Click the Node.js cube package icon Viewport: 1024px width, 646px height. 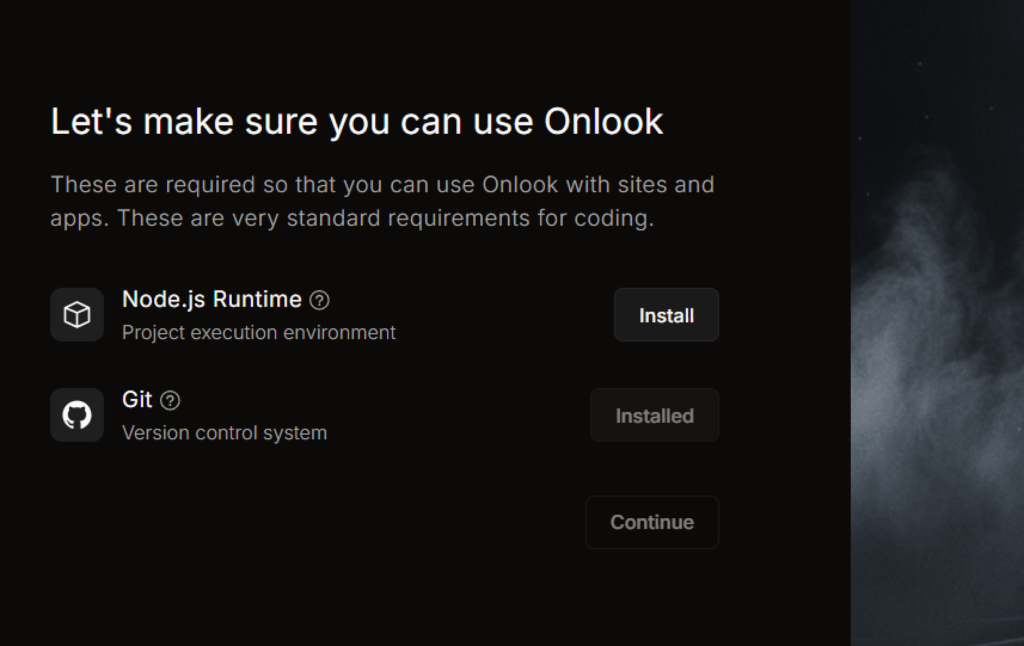(x=77, y=315)
